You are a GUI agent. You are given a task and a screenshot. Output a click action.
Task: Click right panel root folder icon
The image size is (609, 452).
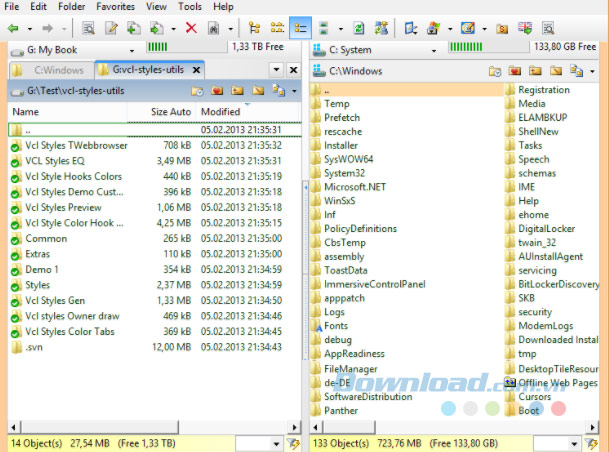[x=556, y=71]
